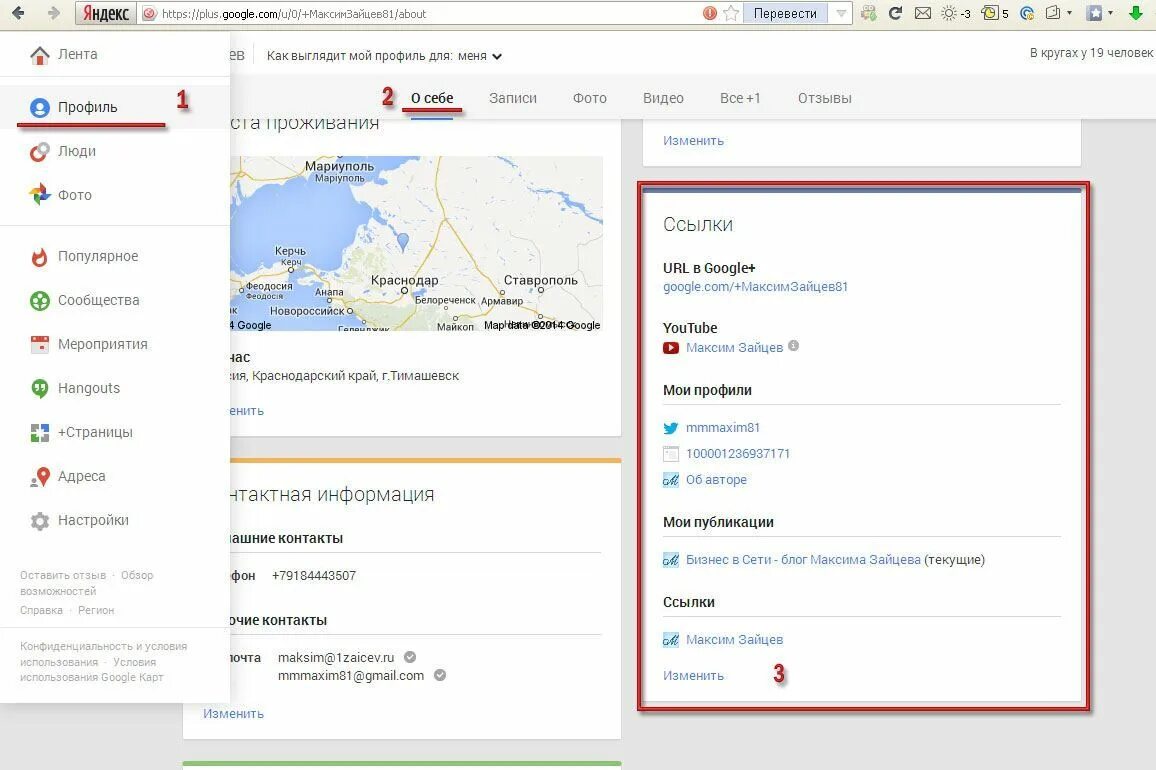This screenshot has width=1156, height=770.
Task: Open the bookmarks star panel icon
Action: click(1096, 13)
